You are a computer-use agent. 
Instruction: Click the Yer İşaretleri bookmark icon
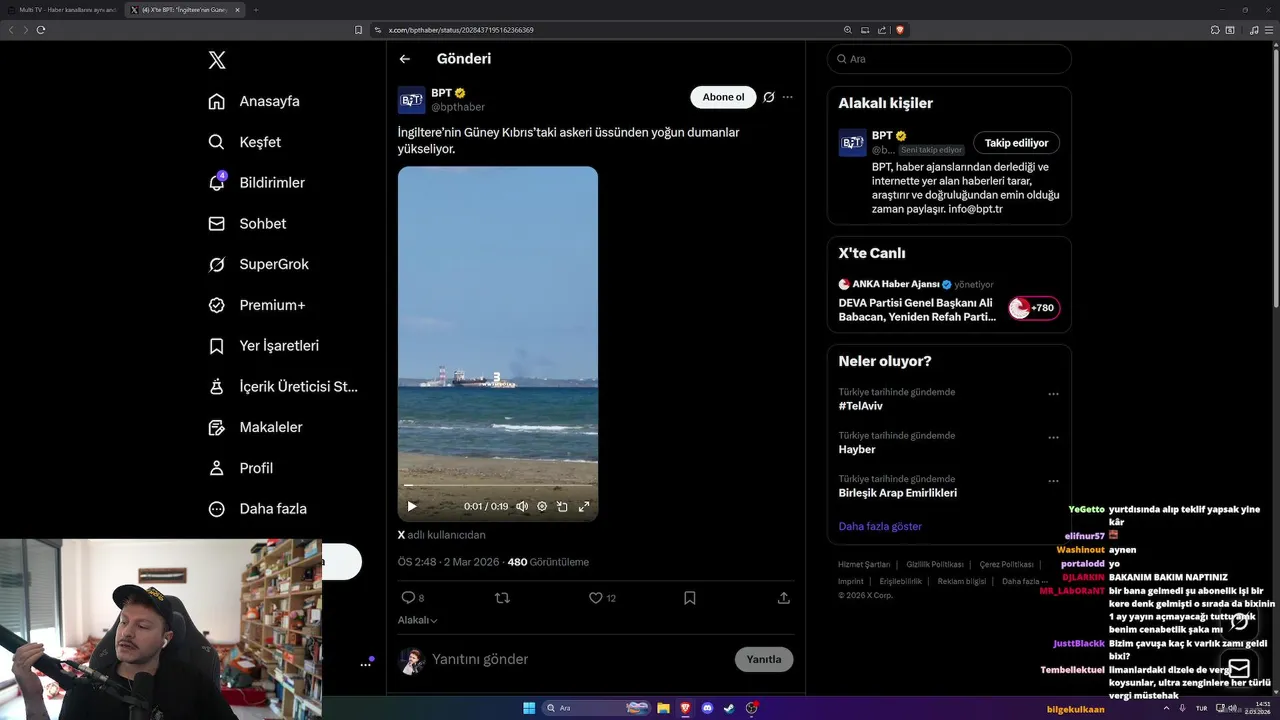click(216, 346)
